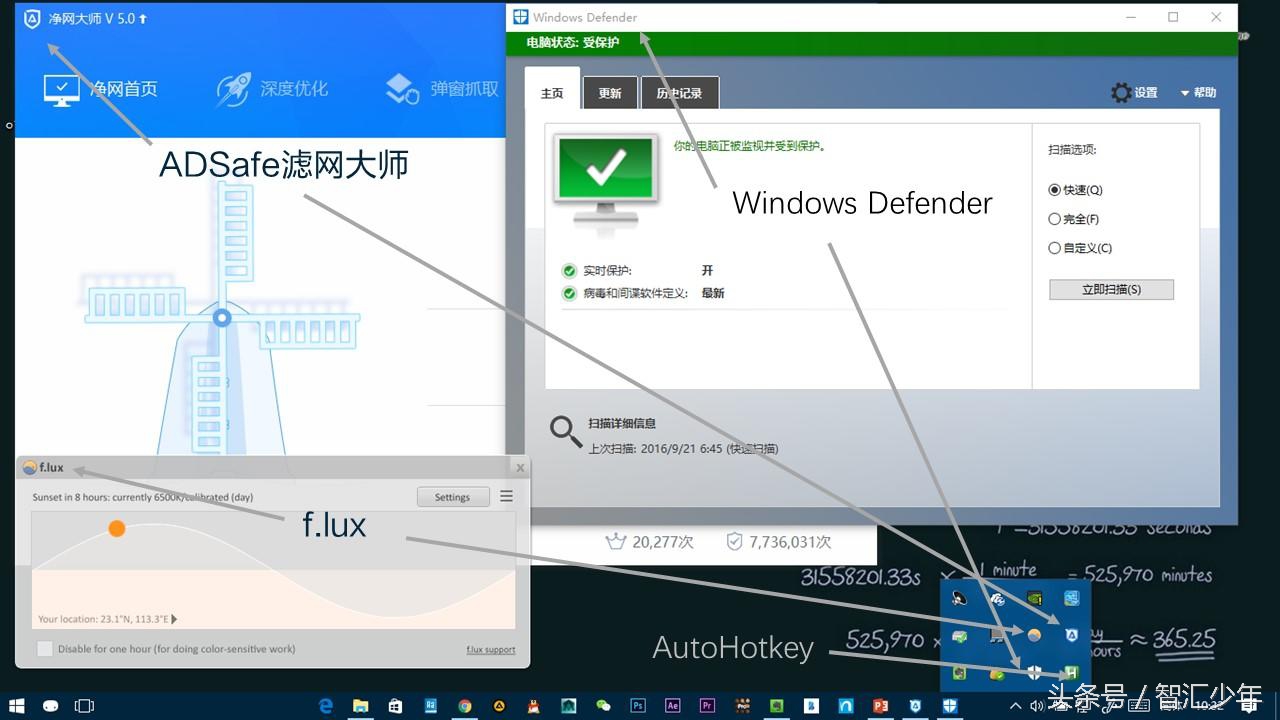Click the AutoHotkey green H tray icon

[x=1071, y=673]
